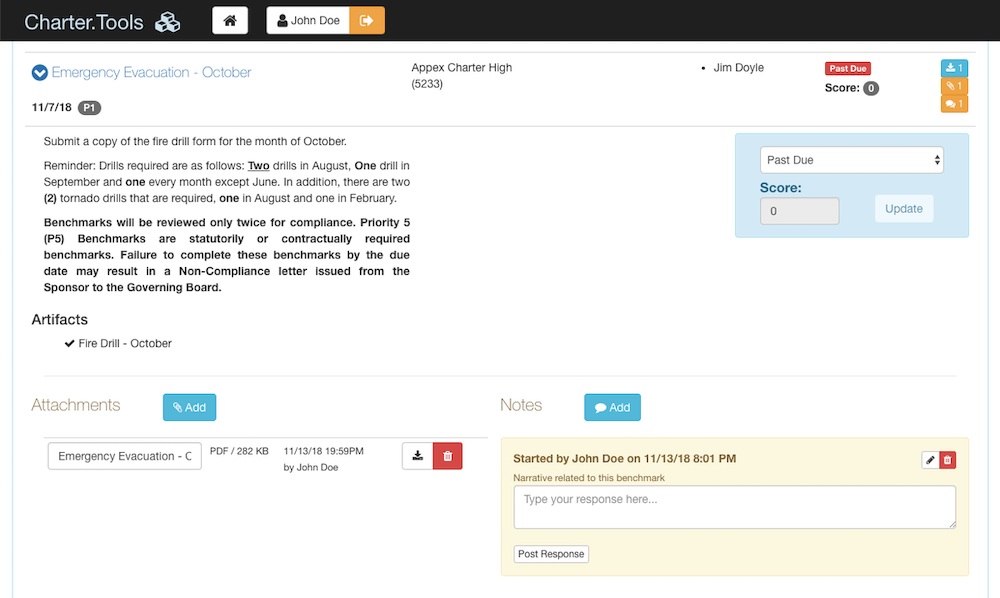
Task: Add a new attachment
Action: 189,407
